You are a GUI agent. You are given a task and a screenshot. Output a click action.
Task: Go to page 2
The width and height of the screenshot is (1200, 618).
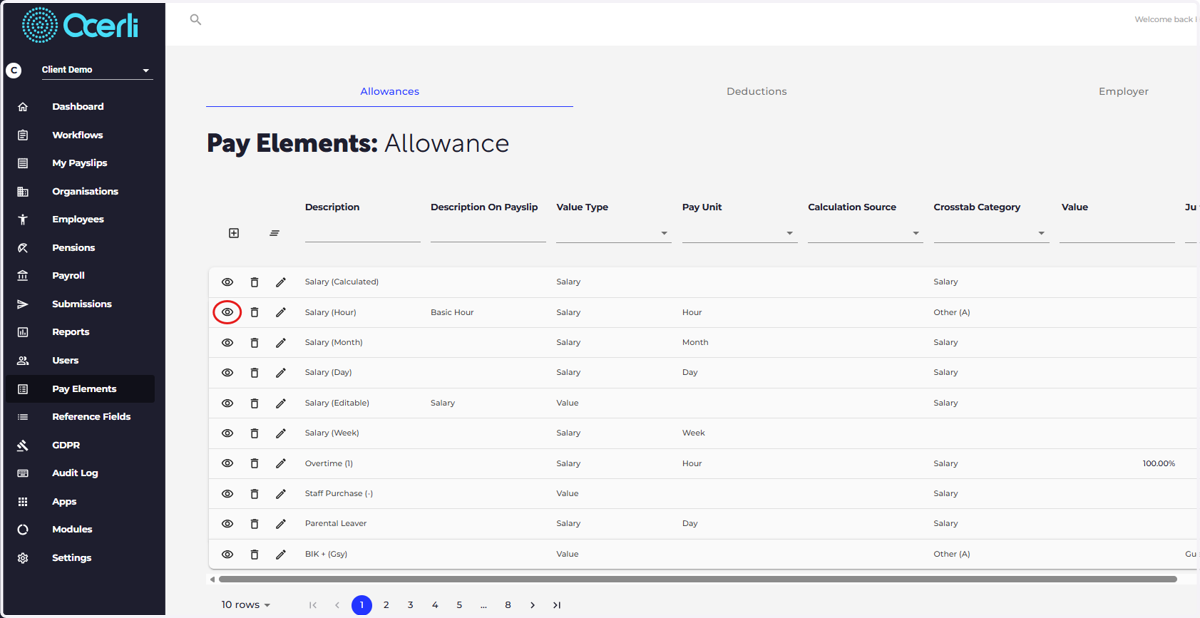(386, 605)
